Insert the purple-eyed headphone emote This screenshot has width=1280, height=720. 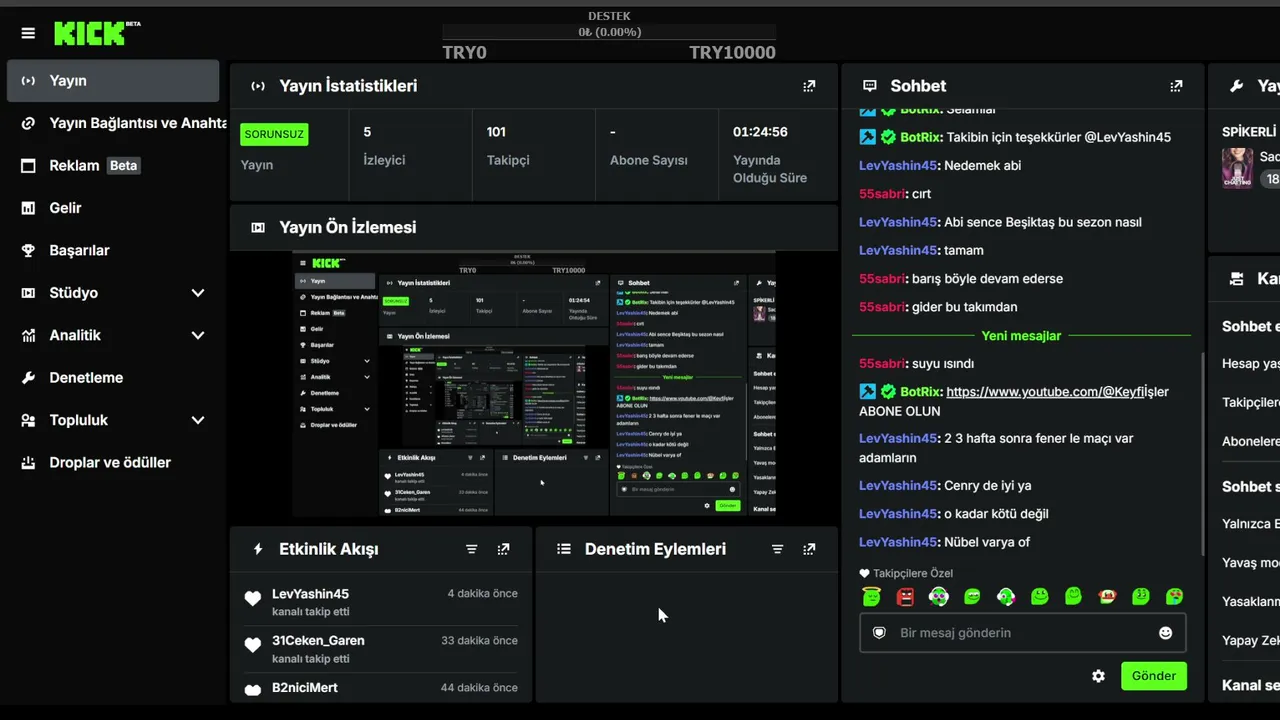click(x=938, y=597)
